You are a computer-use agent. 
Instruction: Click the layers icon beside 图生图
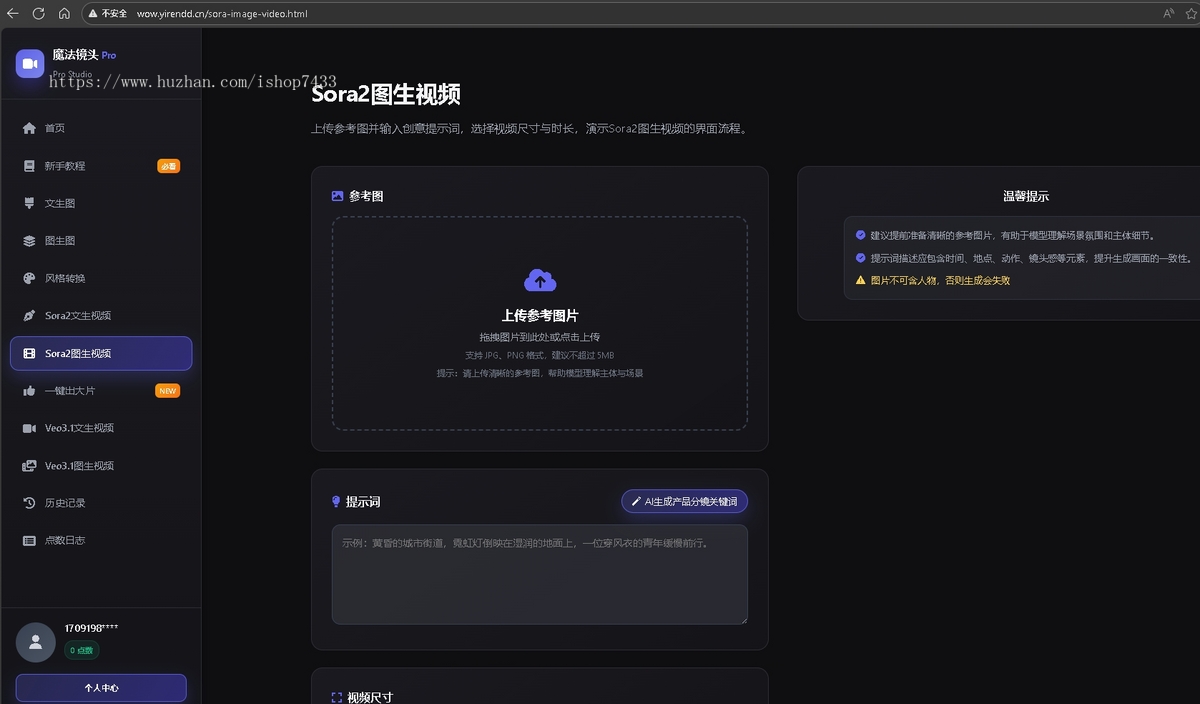point(29,241)
